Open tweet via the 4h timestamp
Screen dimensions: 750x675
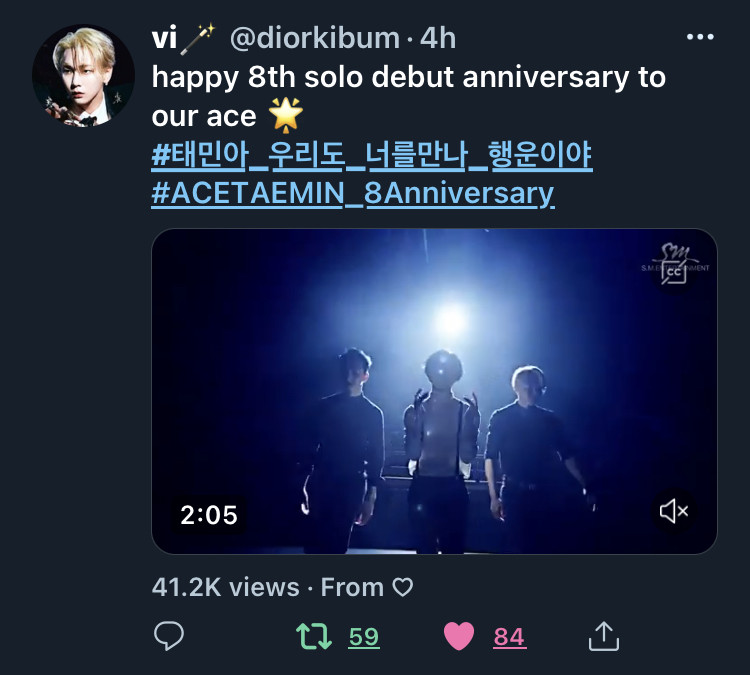pos(438,38)
